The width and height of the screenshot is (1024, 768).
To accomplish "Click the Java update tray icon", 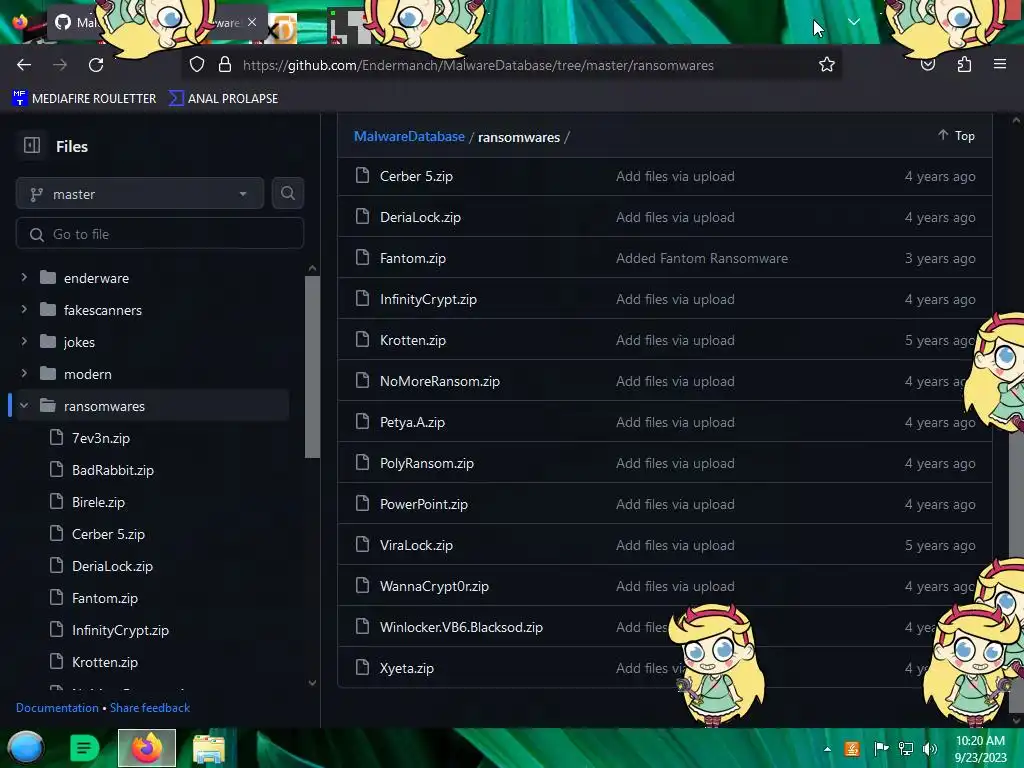I will click(852, 749).
